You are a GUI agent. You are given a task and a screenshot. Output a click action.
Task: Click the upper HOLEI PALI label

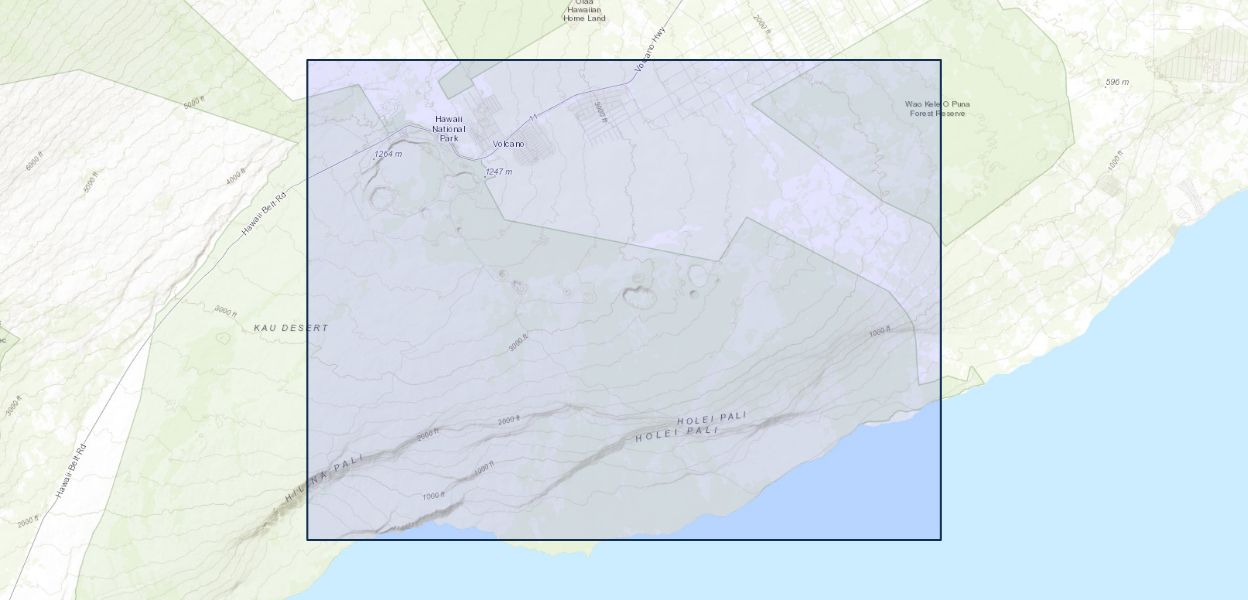712,420
